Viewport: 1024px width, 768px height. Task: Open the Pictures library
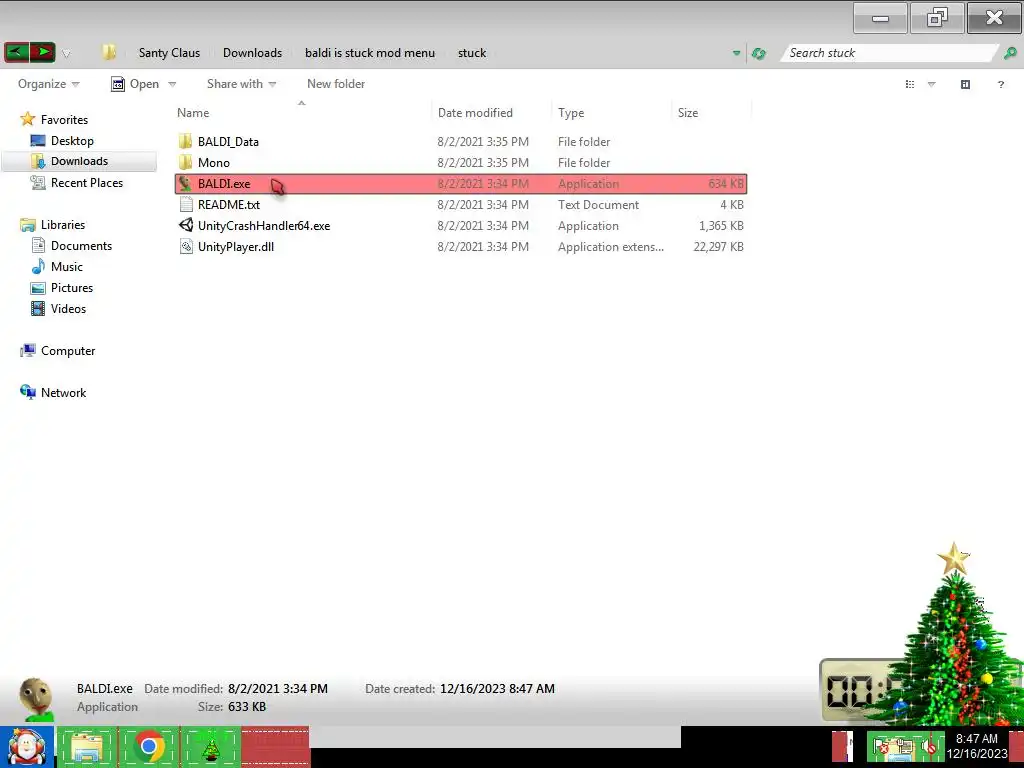(72, 287)
